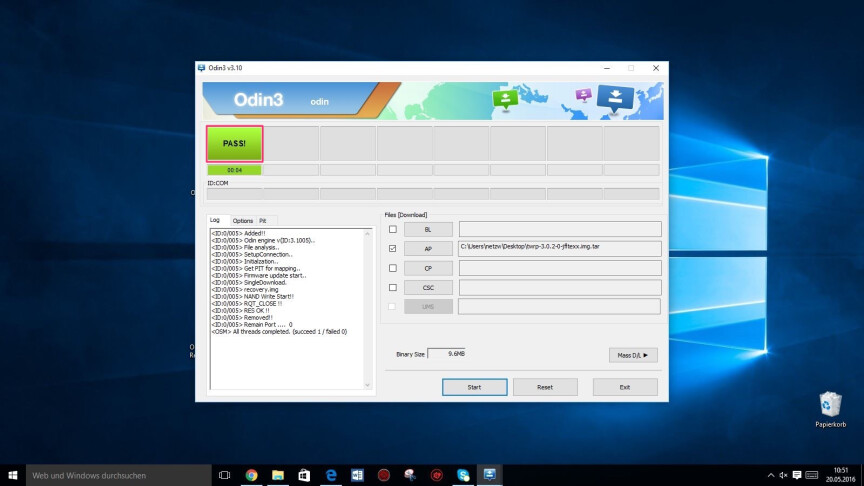The image size is (864, 486).
Task: Show hidden system tray icons
Action: (770, 475)
